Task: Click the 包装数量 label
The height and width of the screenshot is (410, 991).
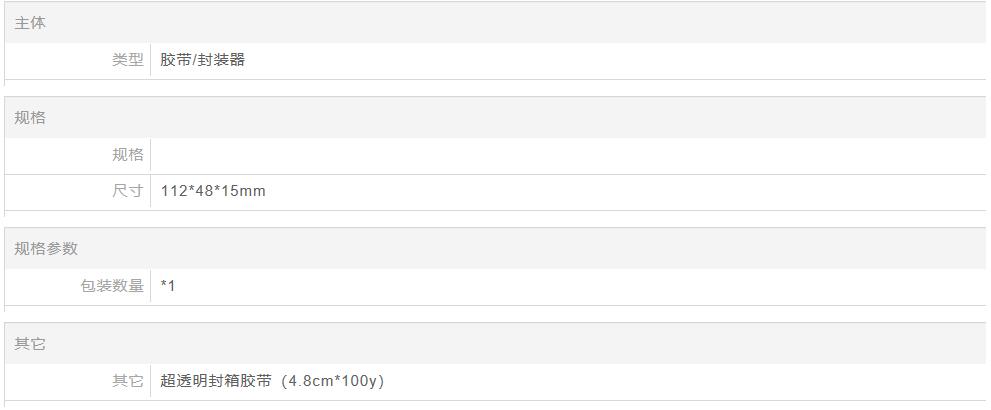Action: (112, 286)
